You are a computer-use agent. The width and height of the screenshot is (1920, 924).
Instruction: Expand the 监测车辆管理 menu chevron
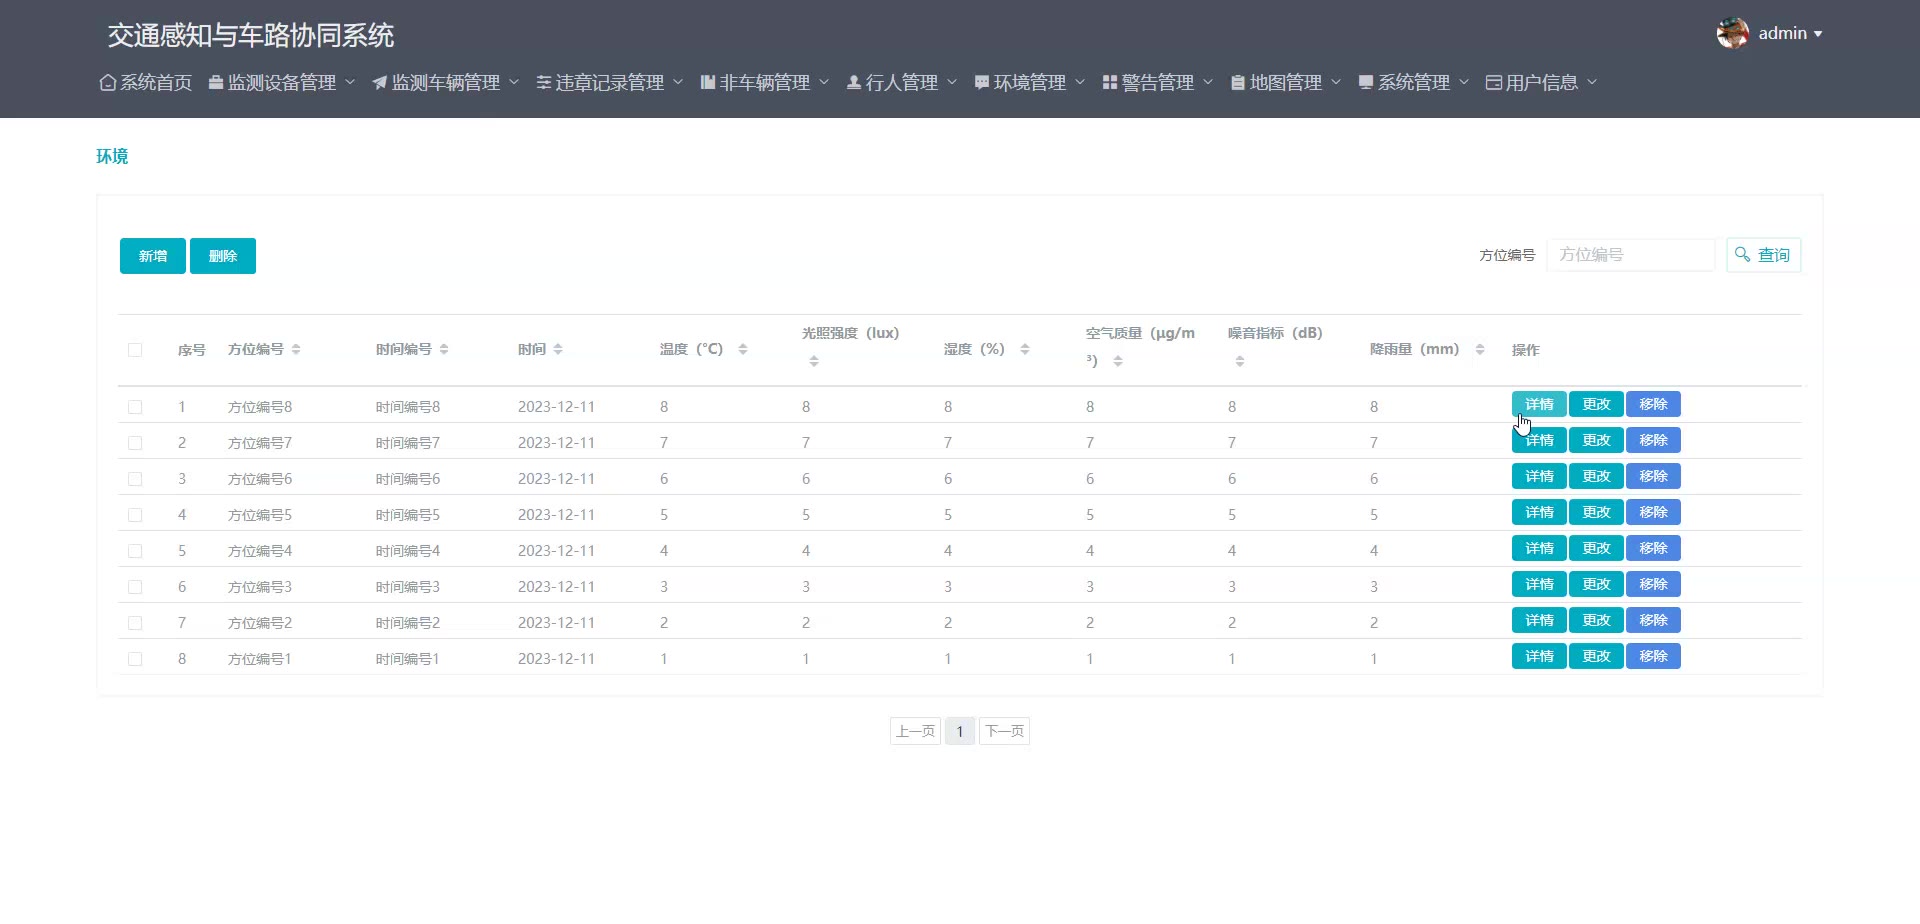514,82
